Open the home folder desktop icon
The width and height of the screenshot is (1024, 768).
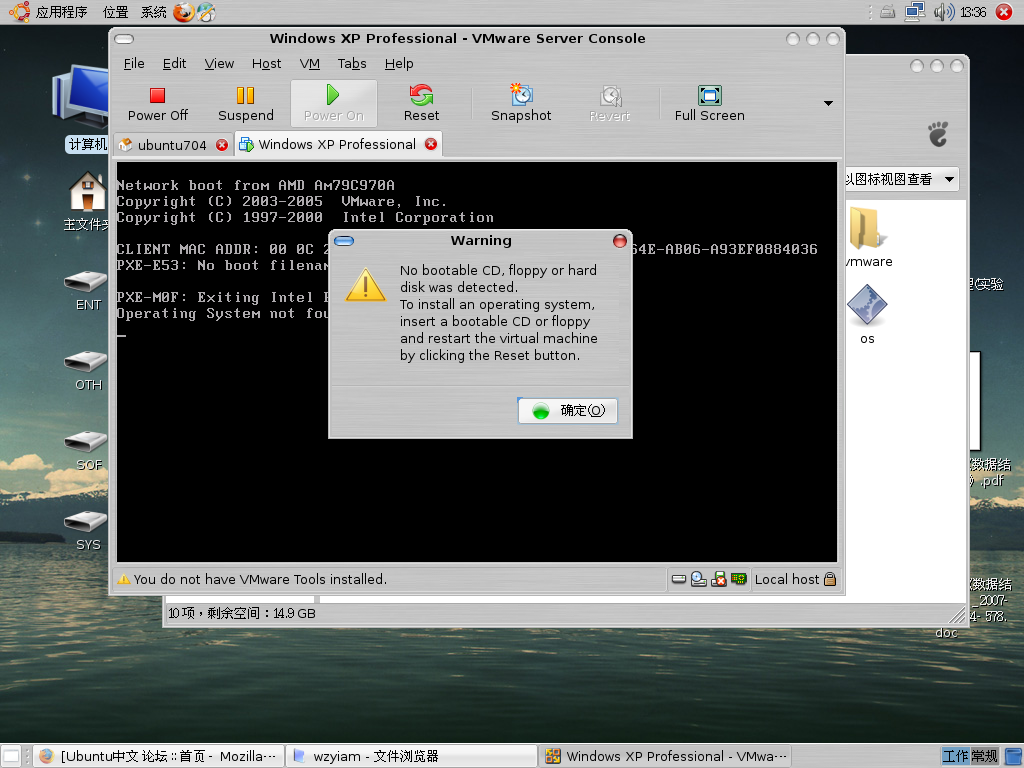point(88,201)
